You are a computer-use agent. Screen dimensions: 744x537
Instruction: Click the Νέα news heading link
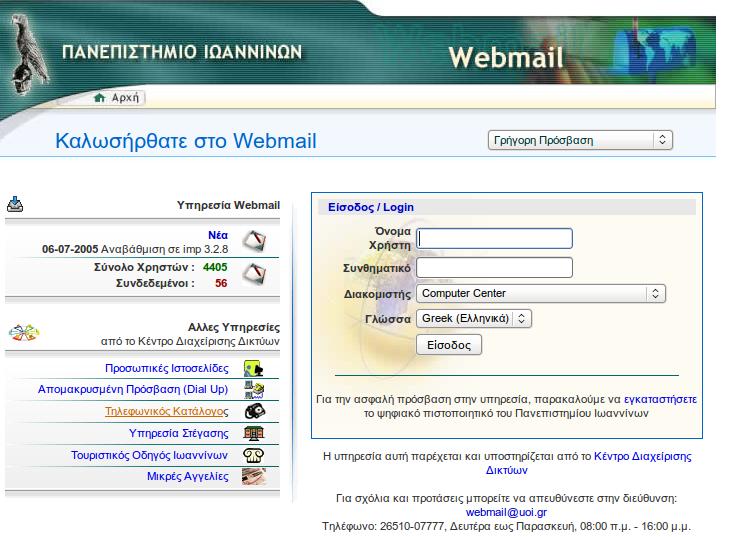pyautogui.click(x=218, y=235)
